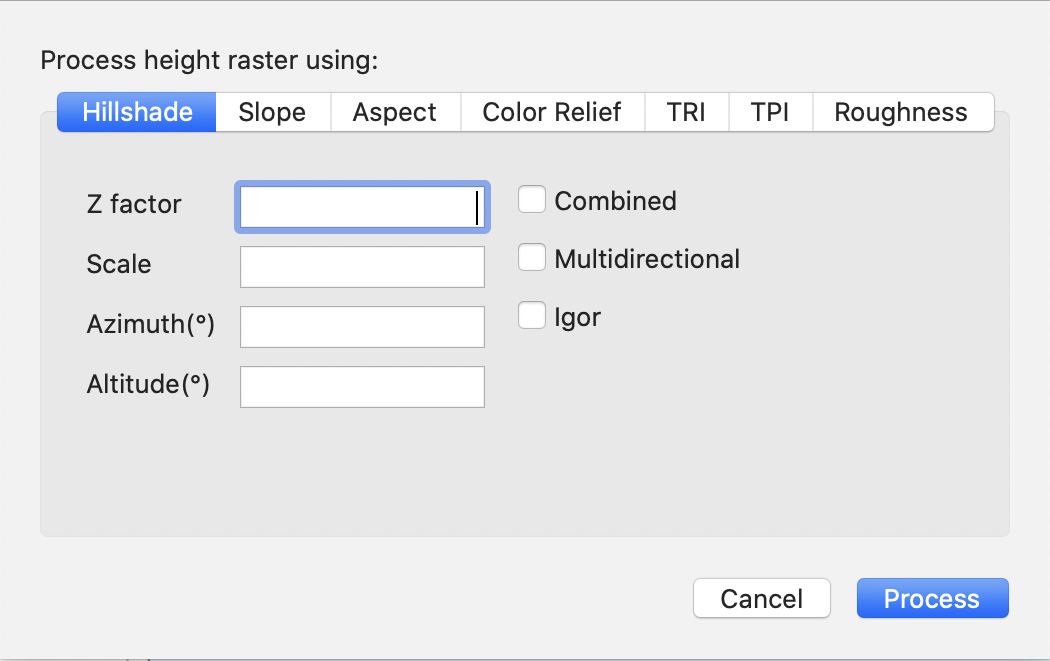Screen dimensions: 1050x661
Task: Focus the Scale input field
Action: [x=362, y=266]
